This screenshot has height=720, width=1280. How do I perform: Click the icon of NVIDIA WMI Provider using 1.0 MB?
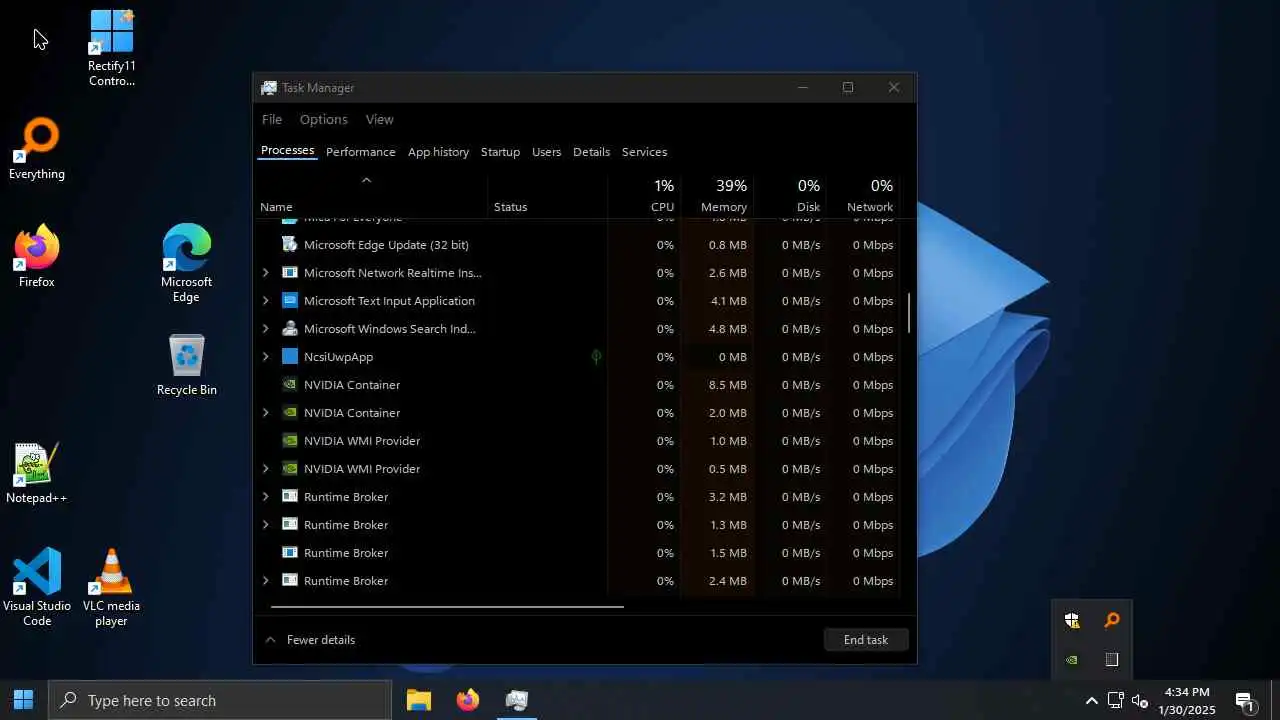click(x=290, y=440)
